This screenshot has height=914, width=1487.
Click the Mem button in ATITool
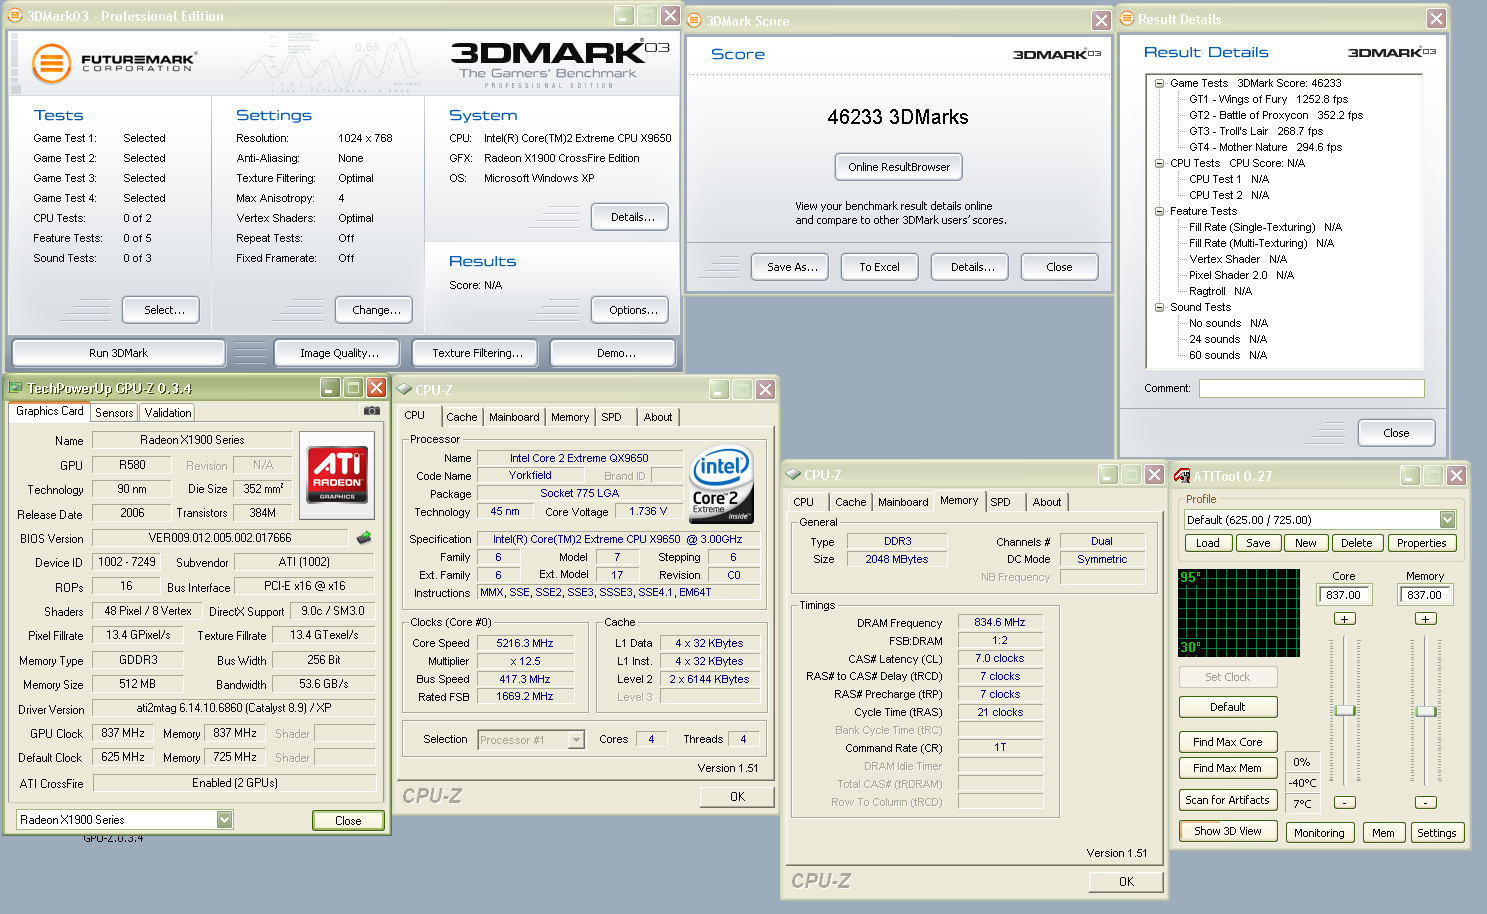pyautogui.click(x=1383, y=833)
